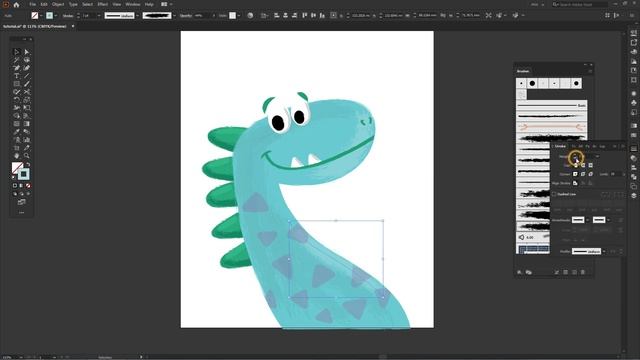Image resolution: width=640 pixels, height=360 pixels.
Task: Open fill color dropdown in control bar
Action: pyautogui.click(x=41, y=16)
